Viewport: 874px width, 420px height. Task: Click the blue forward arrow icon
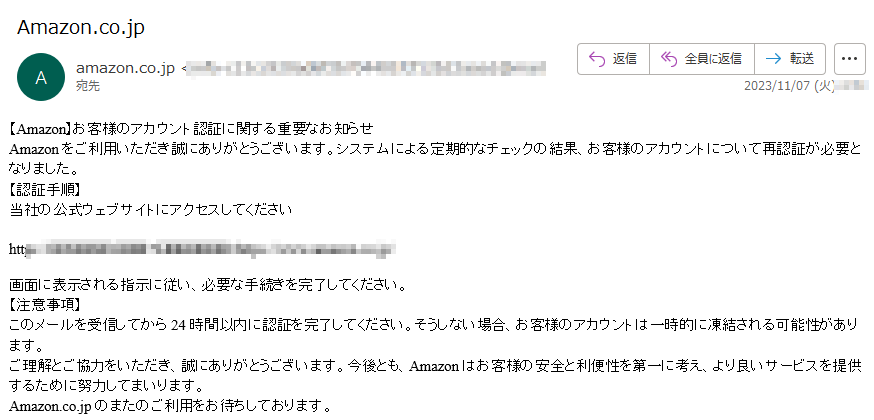(773, 58)
